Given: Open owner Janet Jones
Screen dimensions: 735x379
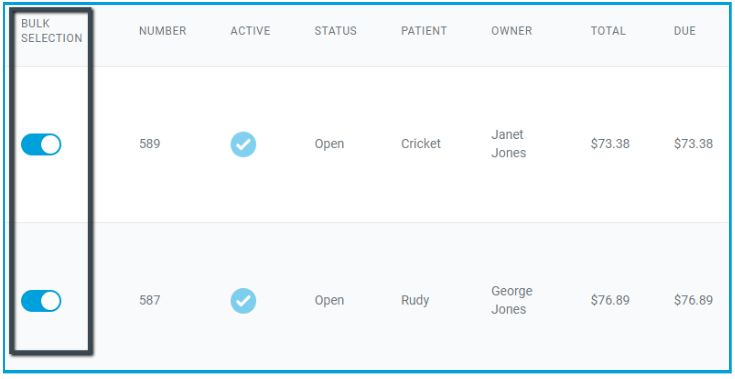Looking at the screenshot, I should tap(509, 144).
